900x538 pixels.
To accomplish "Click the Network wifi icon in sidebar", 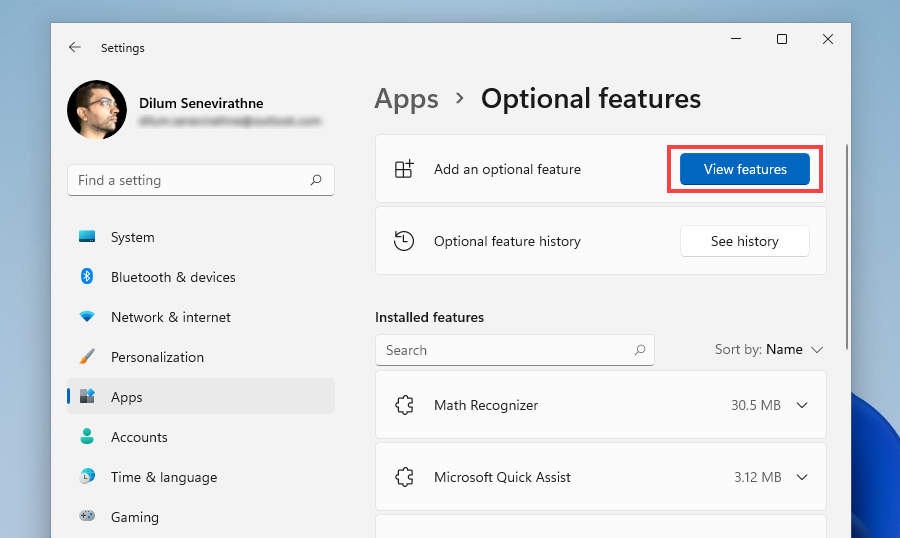I will pyautogui.click(x=87, y=317).
